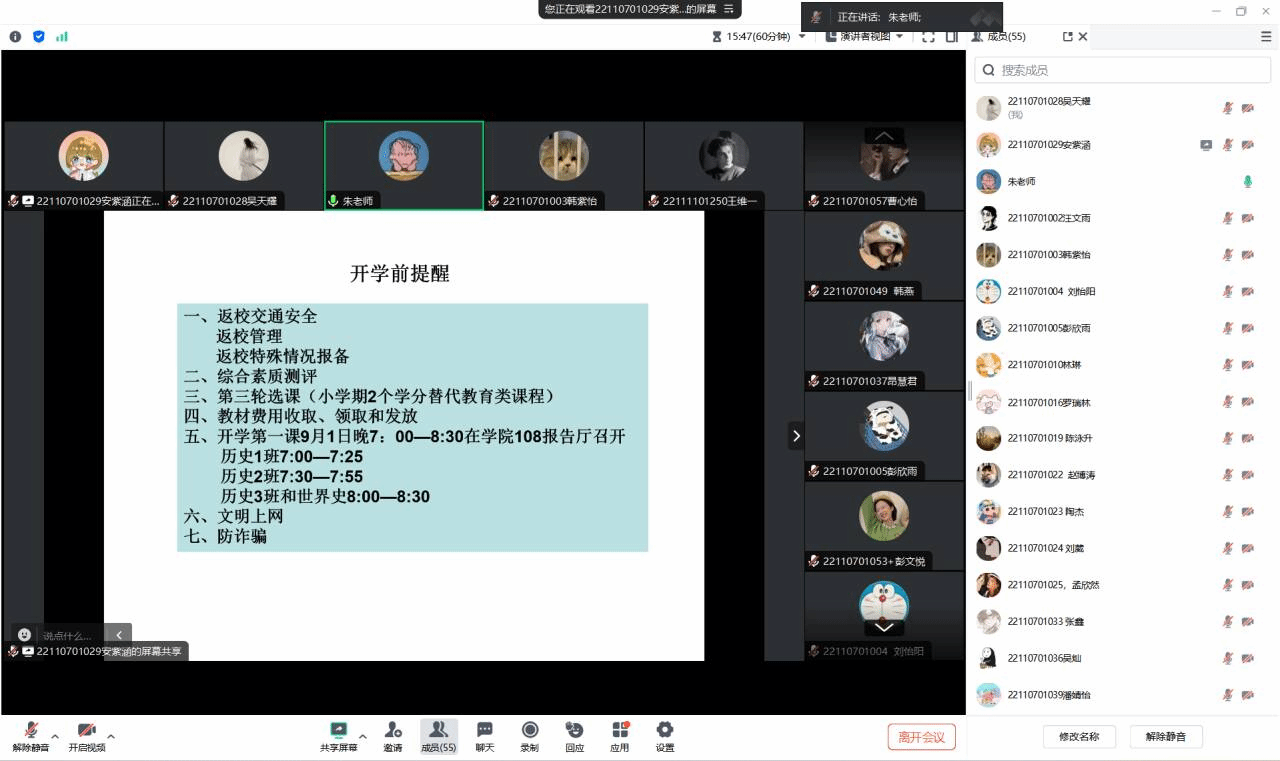Click the network signal strength icon
The height and width of the screenshot is (761, 1280).
(62, 36)
